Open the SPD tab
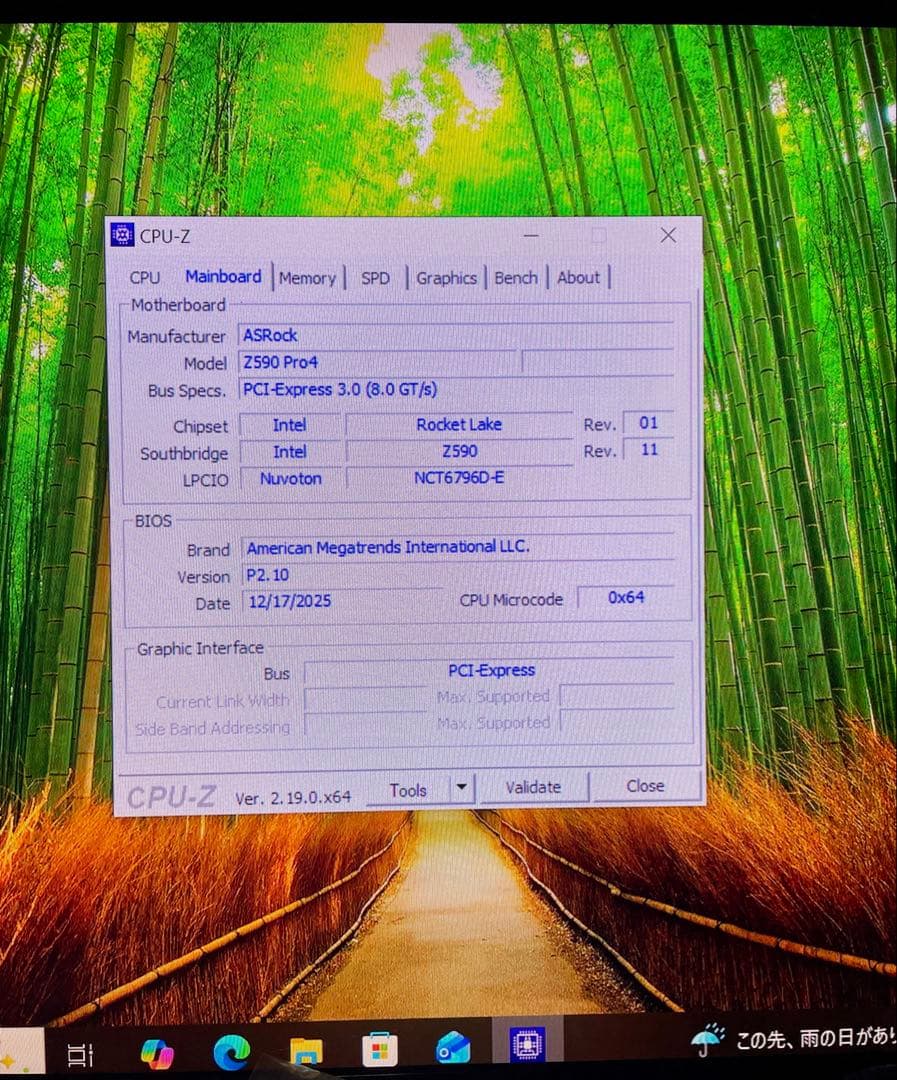 [375, 278]
